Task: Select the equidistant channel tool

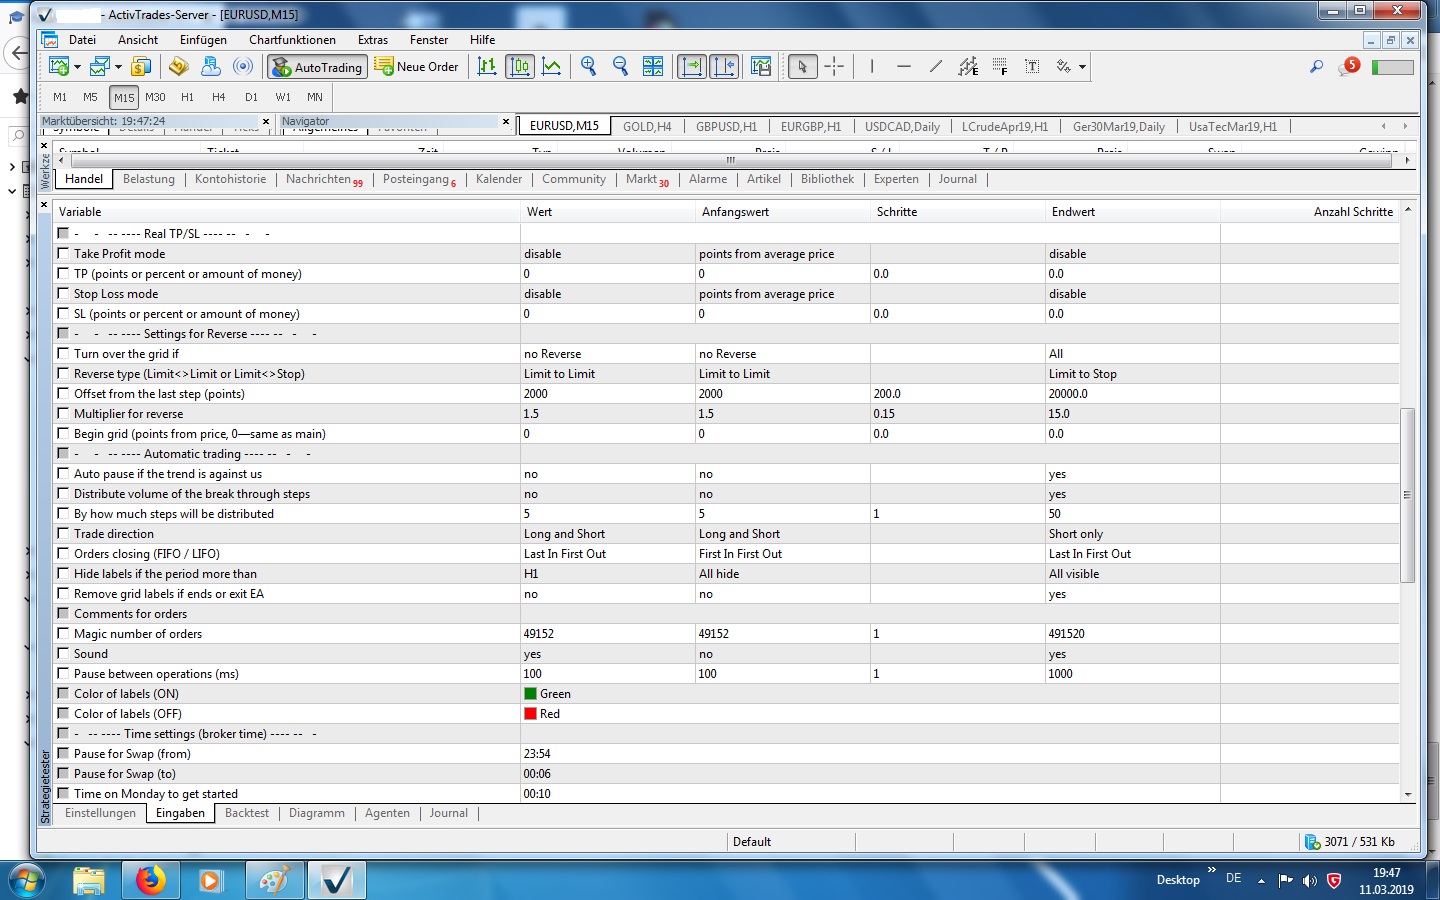Action: click(968, 67)
